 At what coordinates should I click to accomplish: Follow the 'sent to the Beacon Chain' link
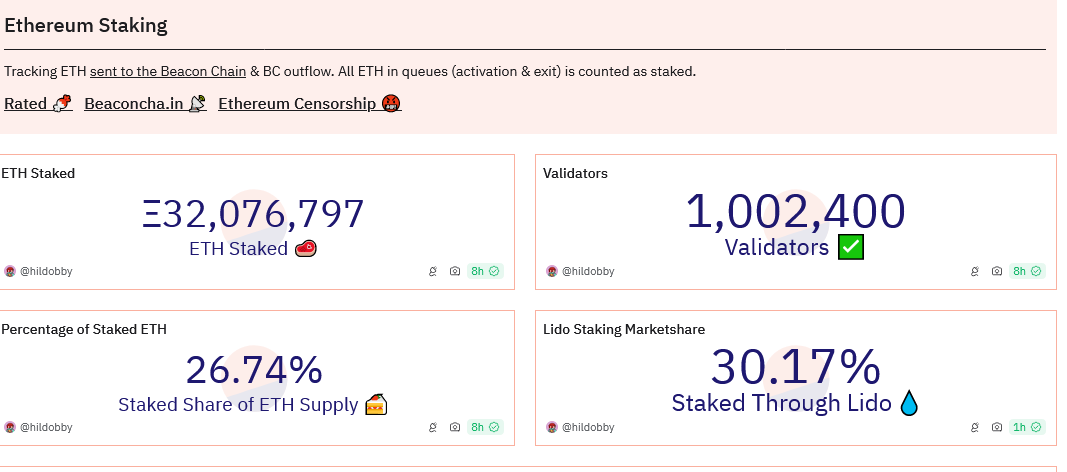(x=168, y=71)
